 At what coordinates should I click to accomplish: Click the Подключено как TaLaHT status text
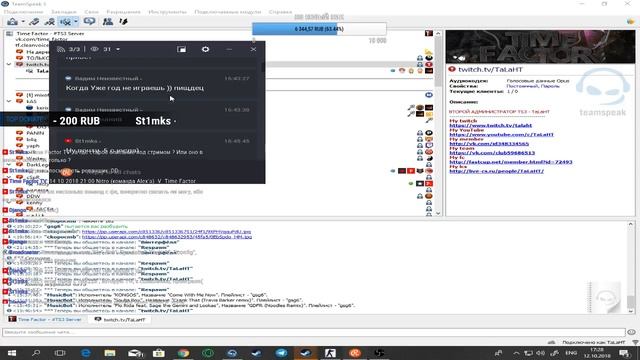(x=593, y=342)
